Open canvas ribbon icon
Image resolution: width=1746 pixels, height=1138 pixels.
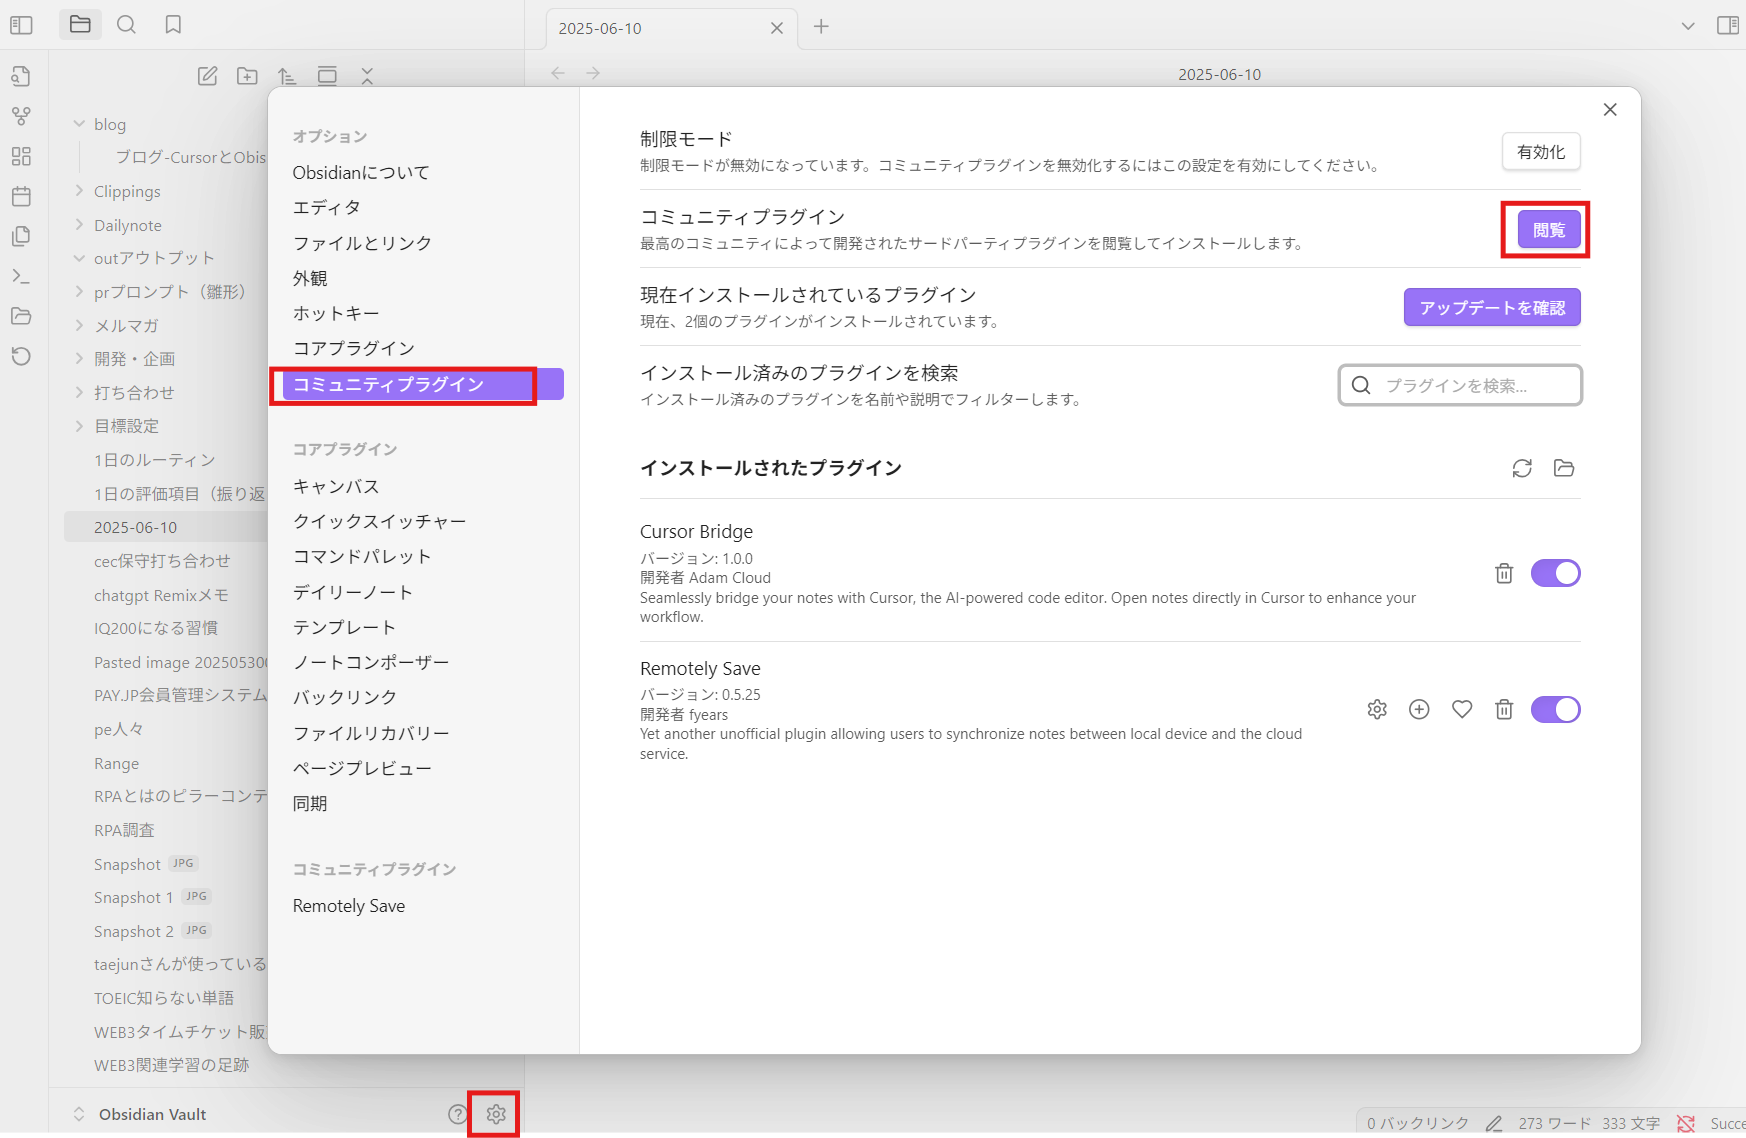(x=21, y=156)
